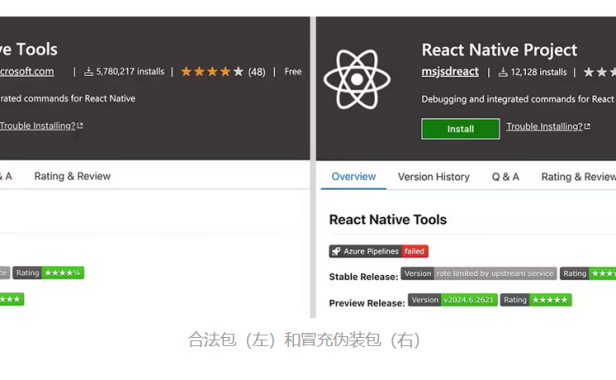This screenshot has height=380, width=616.
Task: Click the Azure Pipelines failed badge
Action: pos(378,251)
